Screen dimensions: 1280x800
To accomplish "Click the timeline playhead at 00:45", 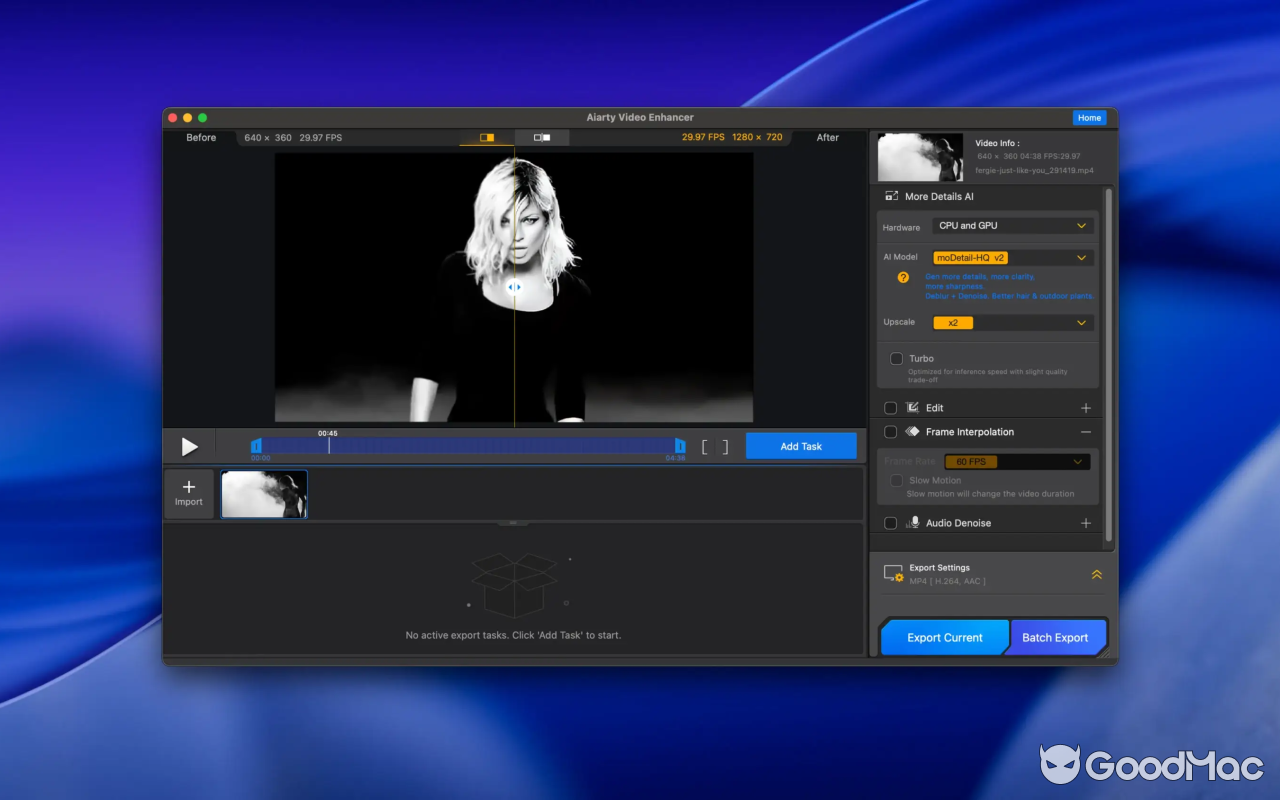I will click(330, 446).
